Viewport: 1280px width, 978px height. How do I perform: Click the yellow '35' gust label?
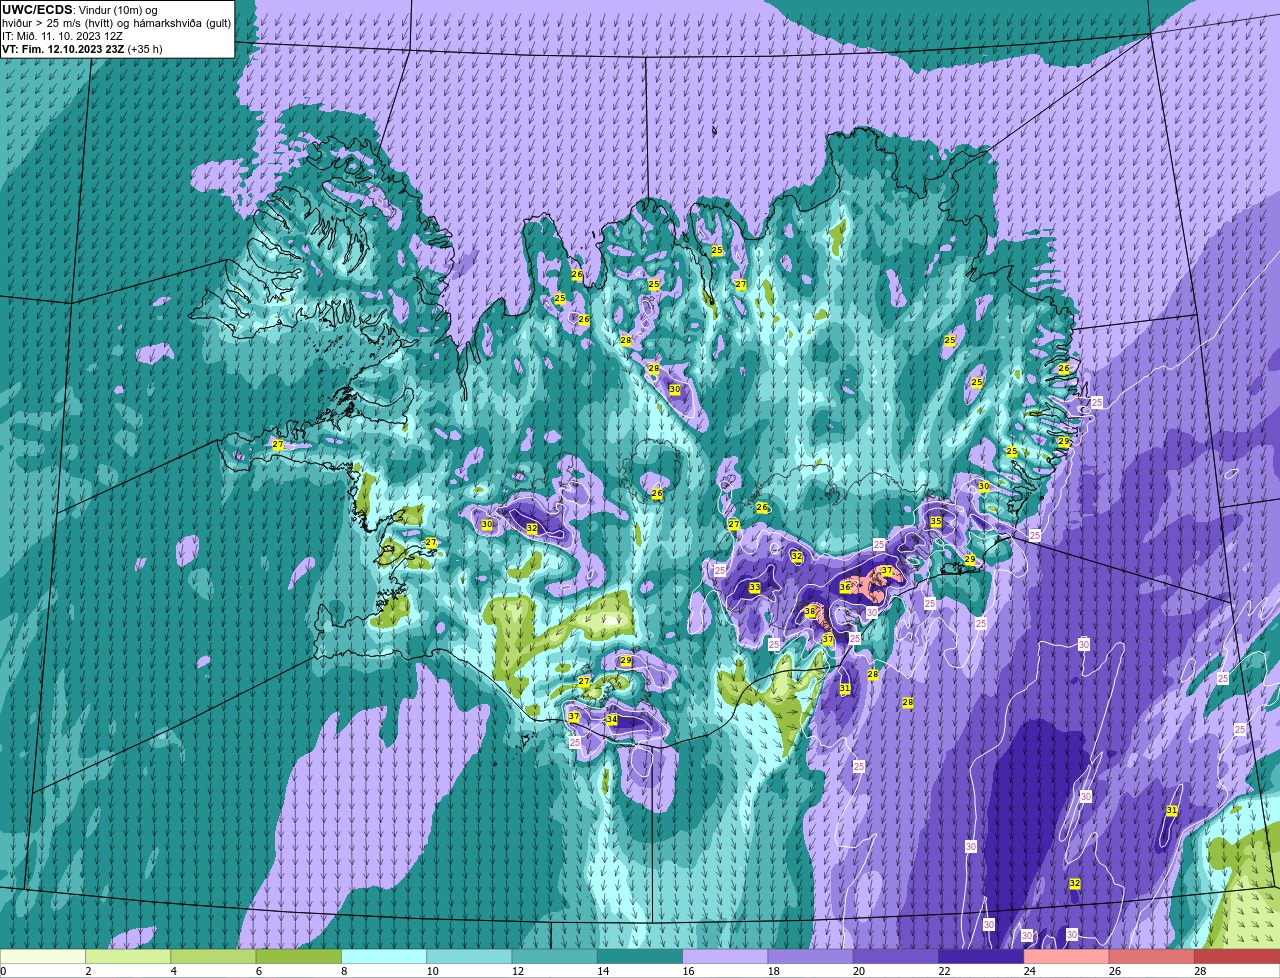(x=936, y=522)
